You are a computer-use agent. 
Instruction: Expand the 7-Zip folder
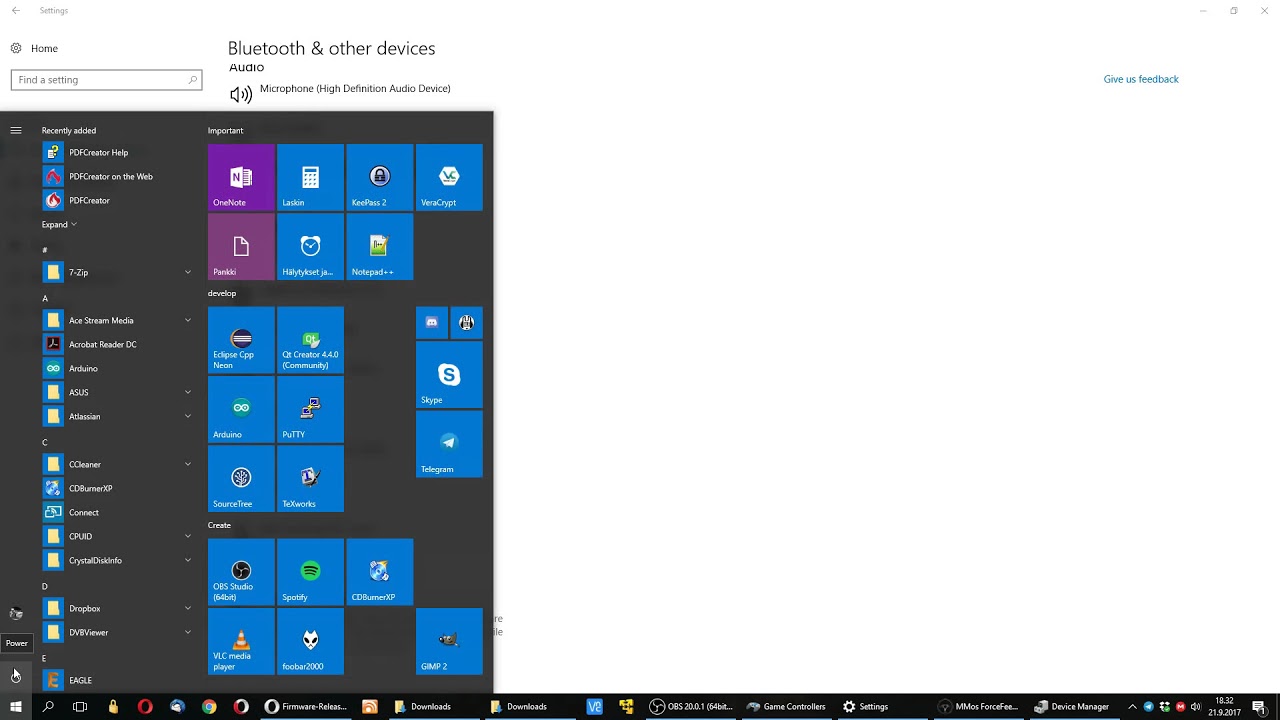(117, 272)
